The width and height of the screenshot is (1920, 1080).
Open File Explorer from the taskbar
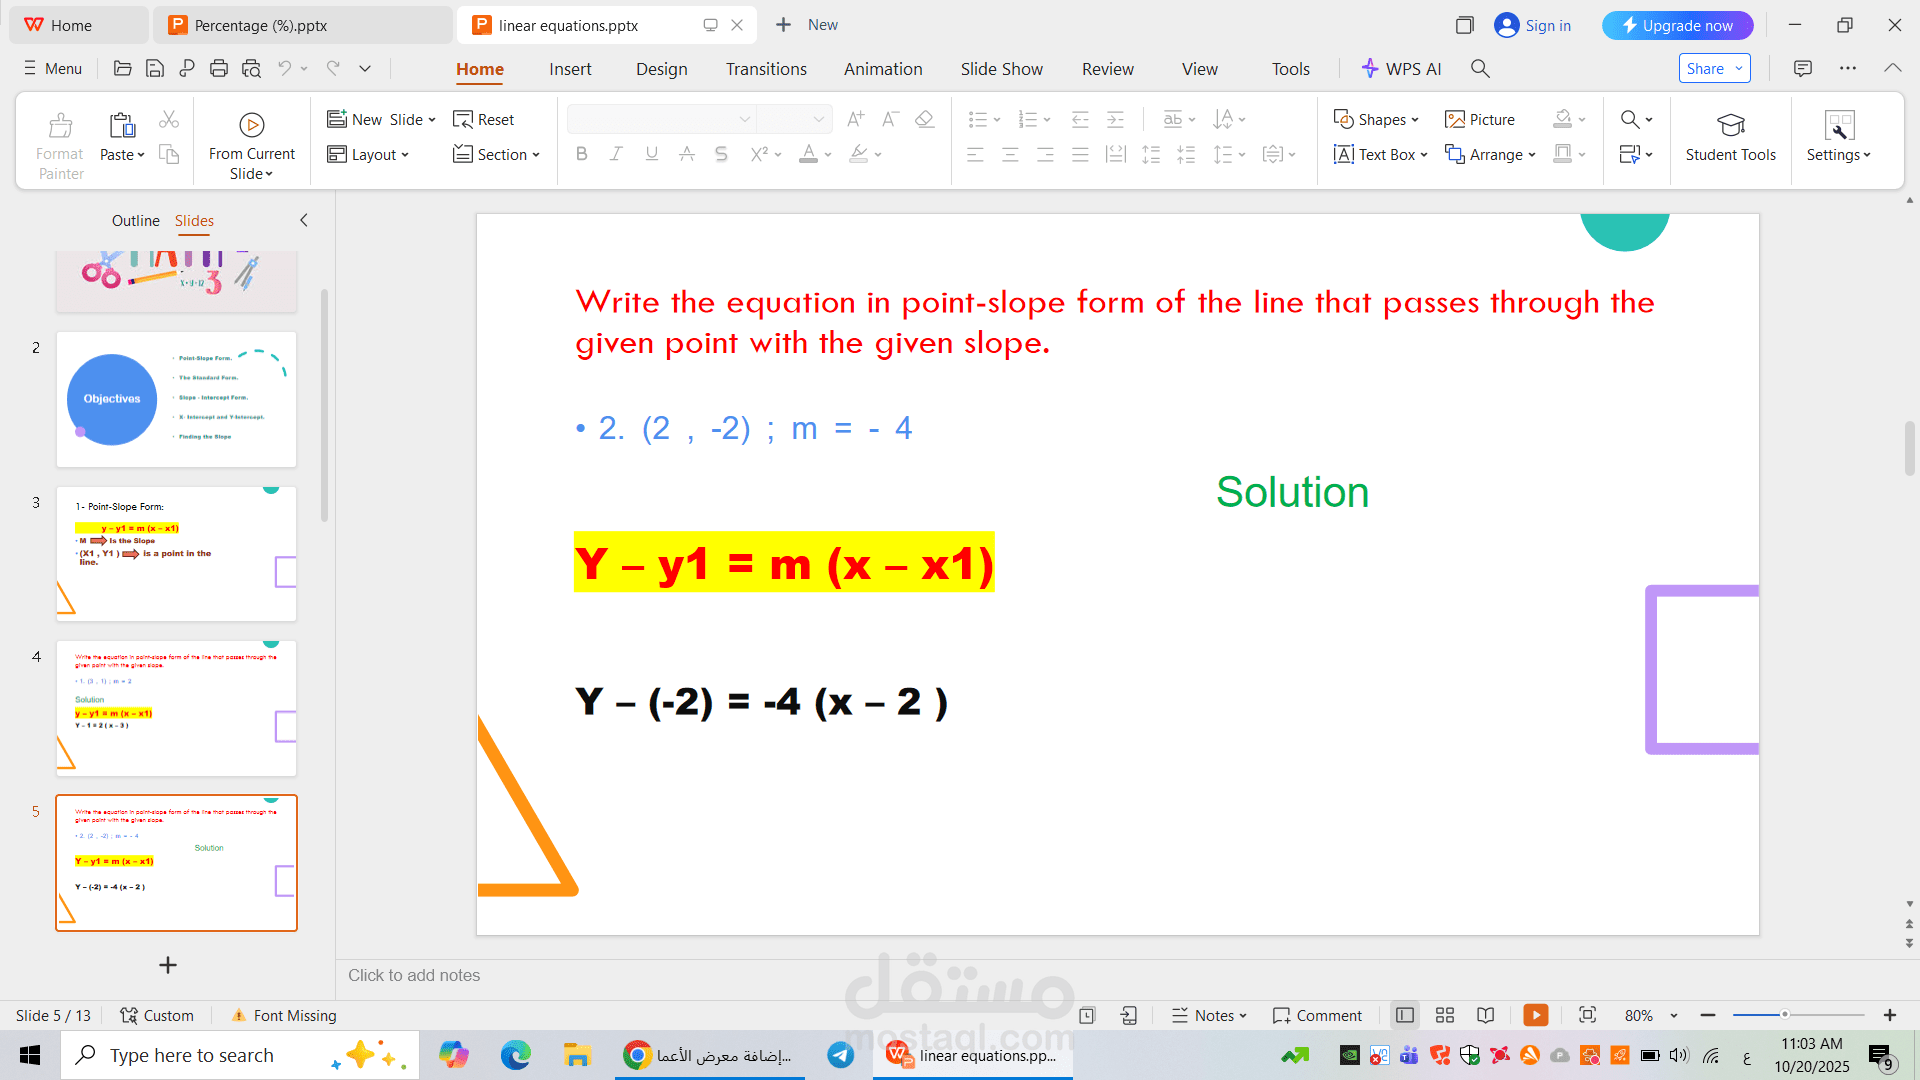point(577,1055)
